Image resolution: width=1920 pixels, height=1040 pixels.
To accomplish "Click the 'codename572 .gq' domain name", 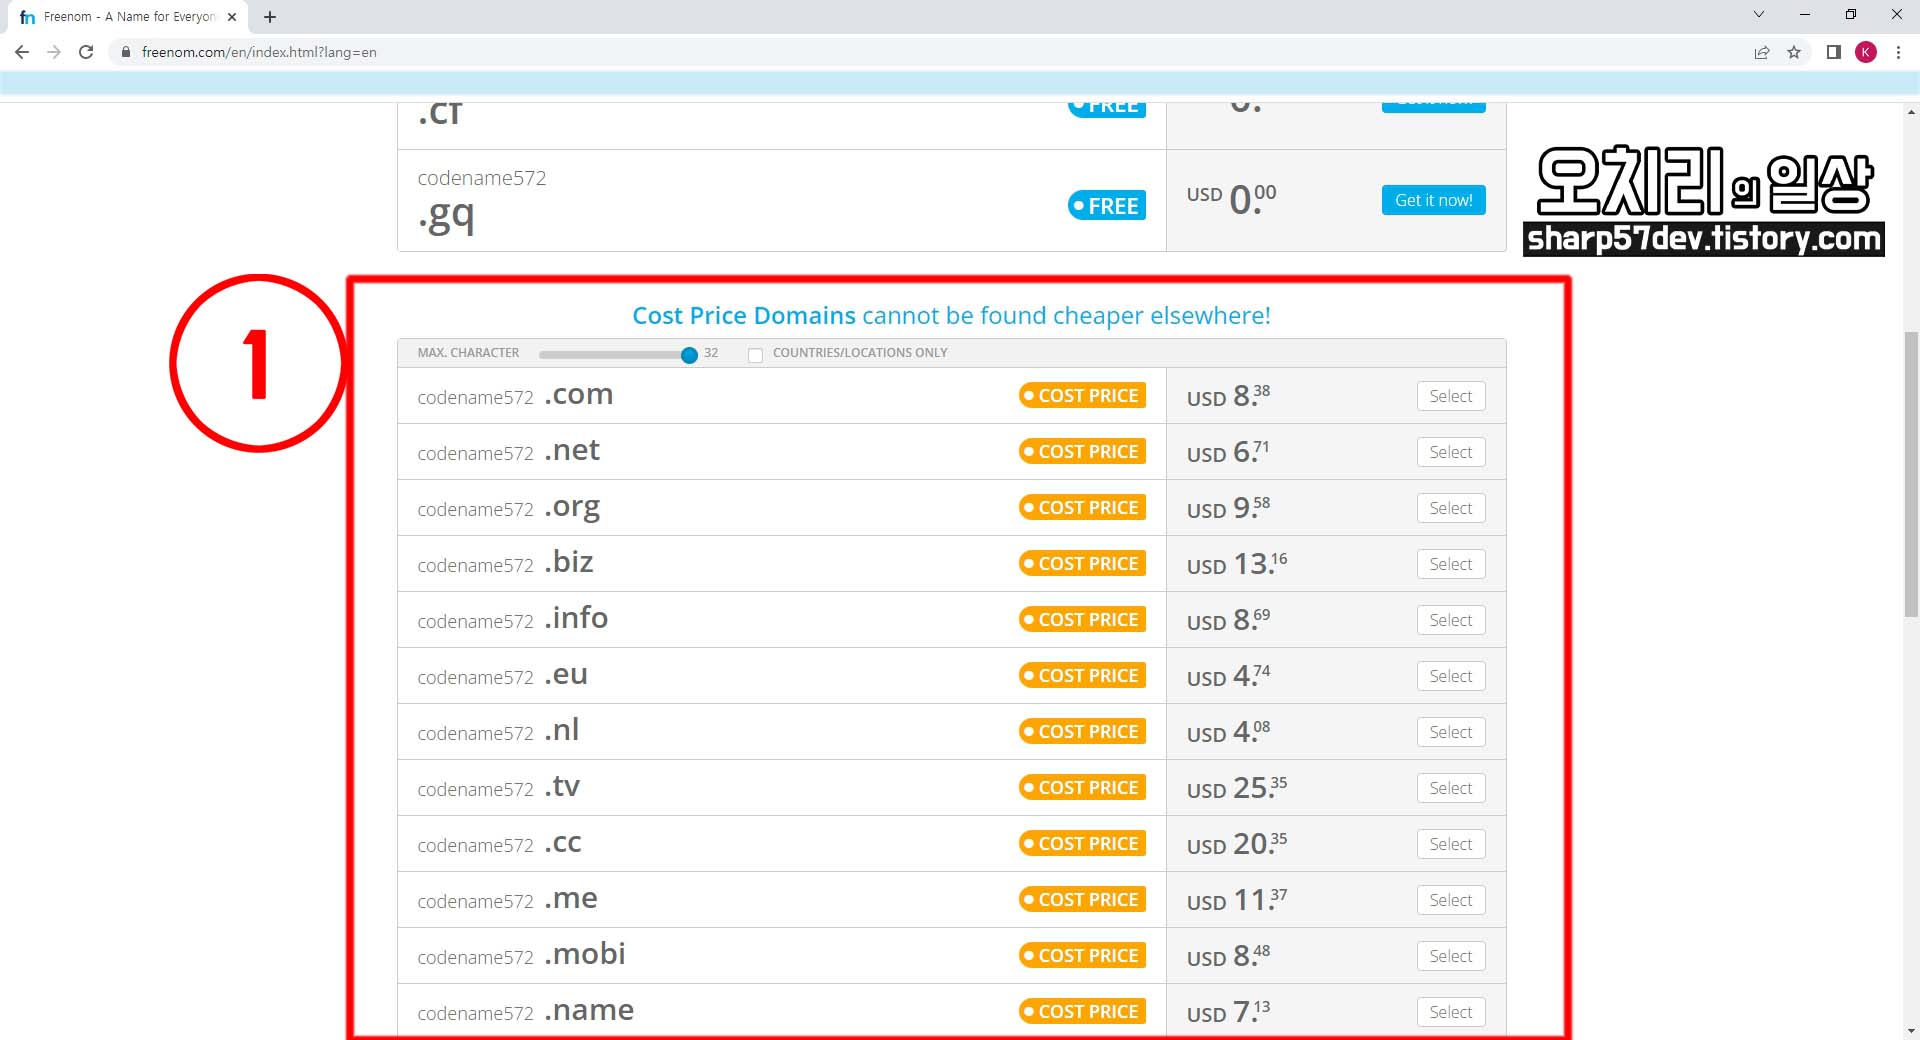I will 482,203.
